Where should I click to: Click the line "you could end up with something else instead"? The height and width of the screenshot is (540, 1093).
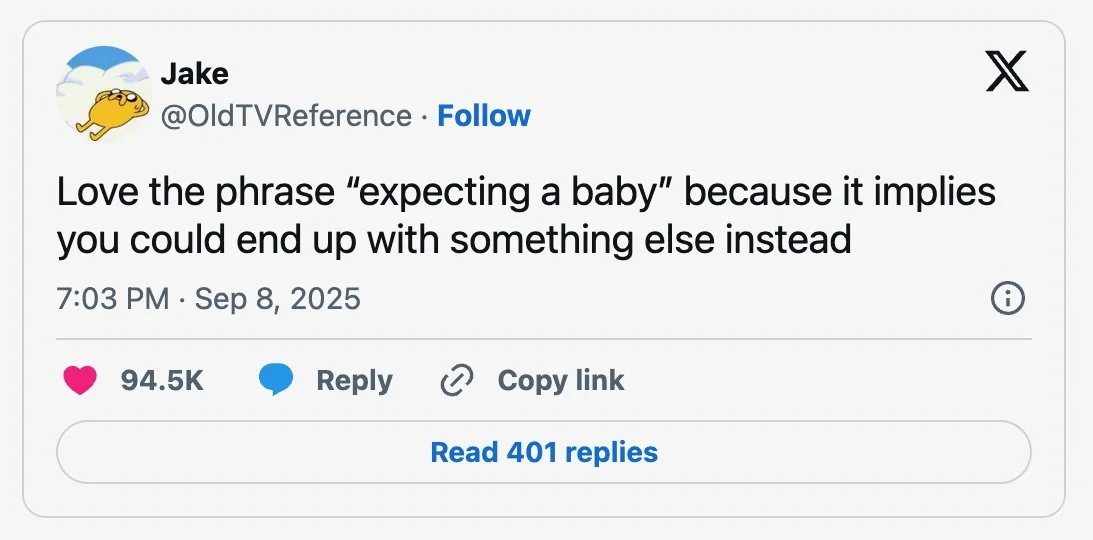pos(453,240)
